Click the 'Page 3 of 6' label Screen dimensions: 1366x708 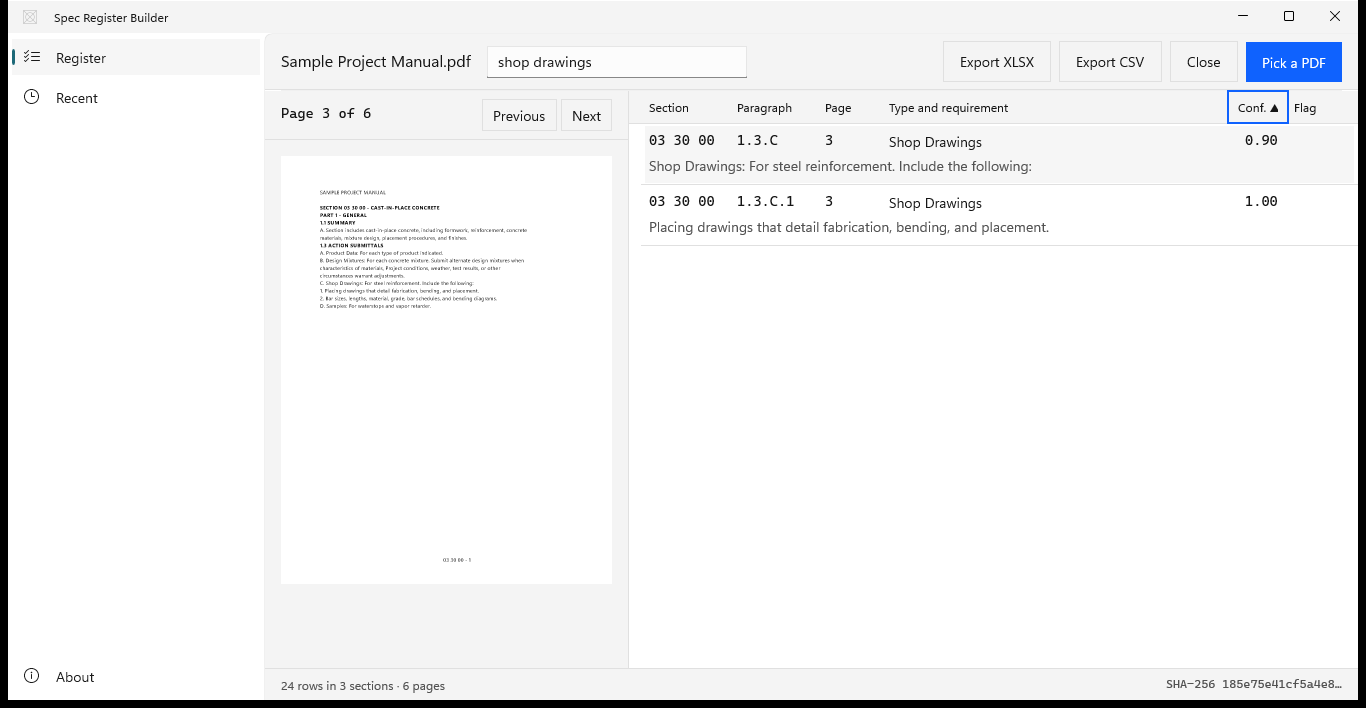pos(326,114)
